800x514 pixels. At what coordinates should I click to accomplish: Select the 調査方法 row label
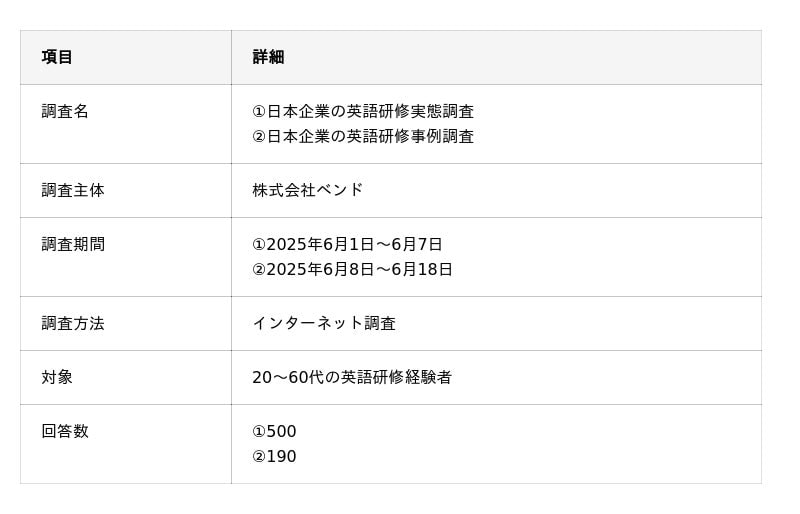tap(73, 324)
